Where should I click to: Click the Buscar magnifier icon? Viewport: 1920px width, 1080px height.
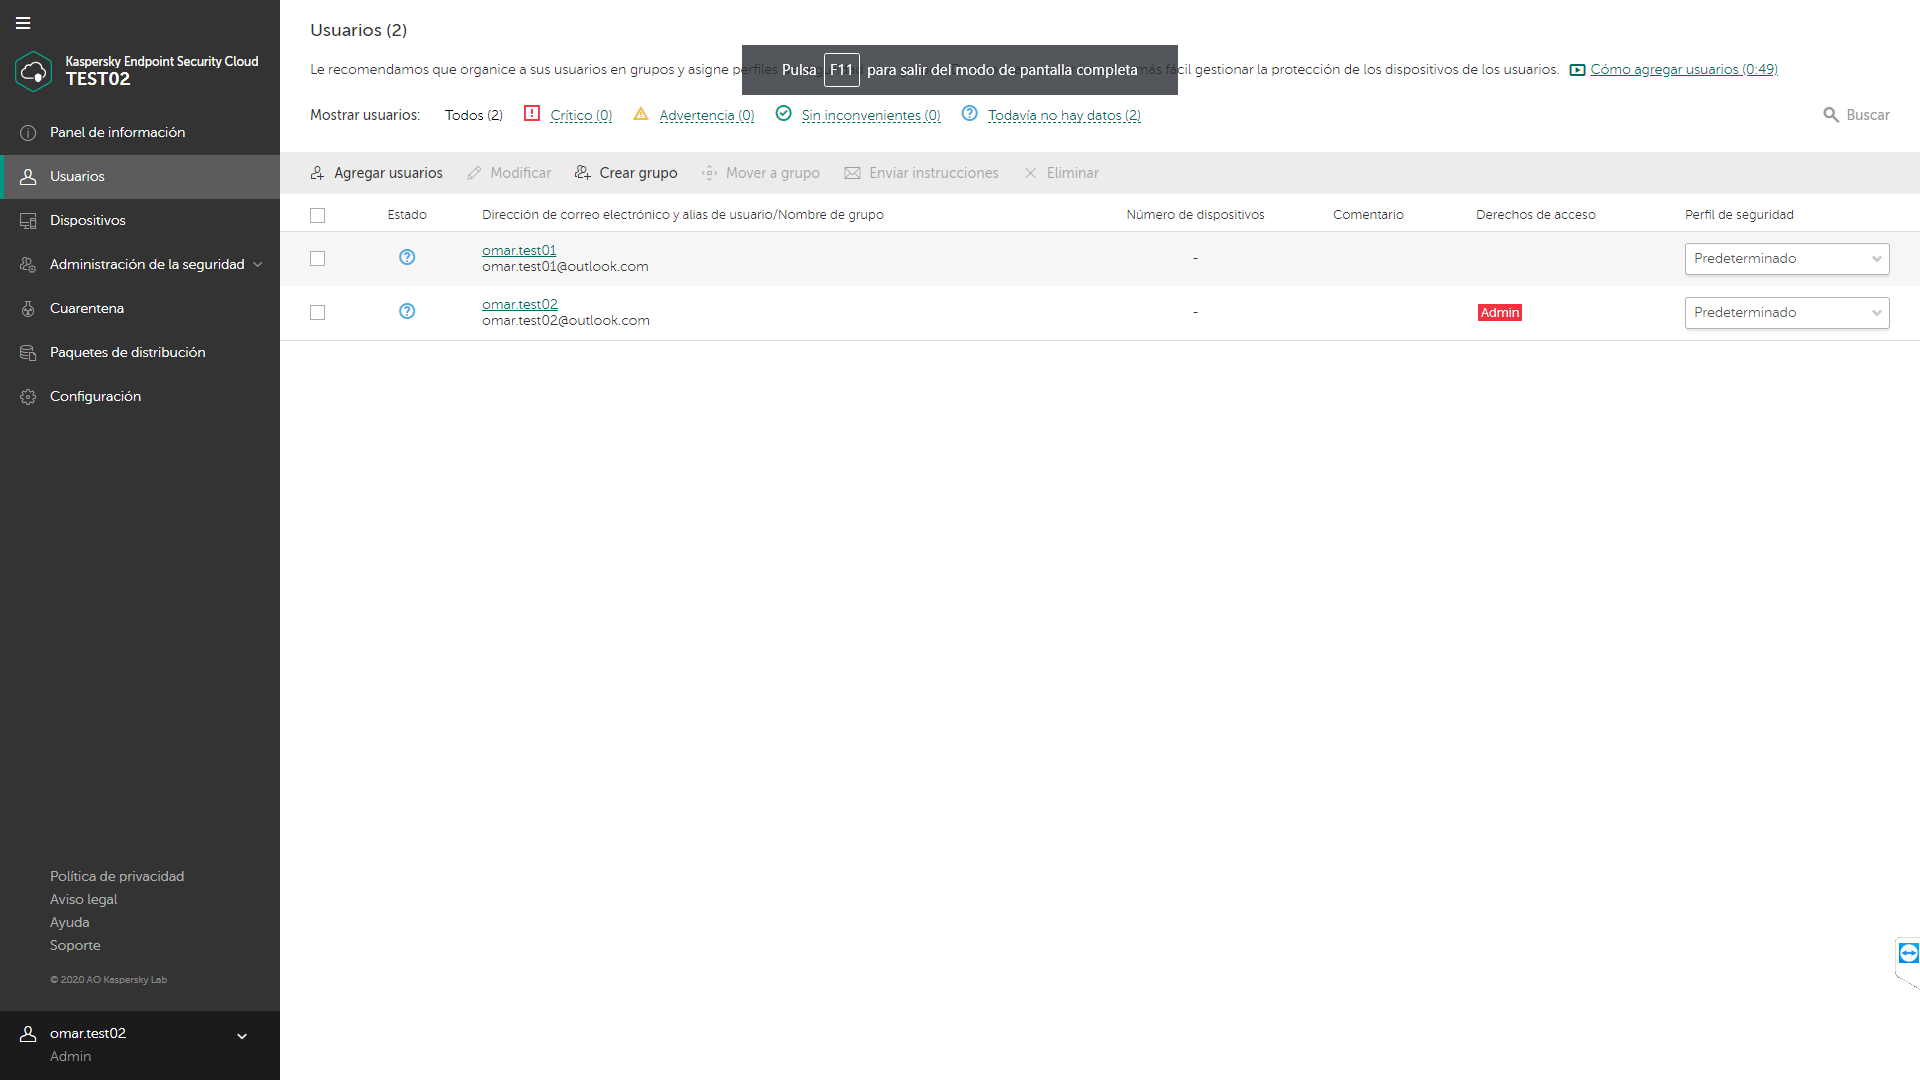point(1831,115)
